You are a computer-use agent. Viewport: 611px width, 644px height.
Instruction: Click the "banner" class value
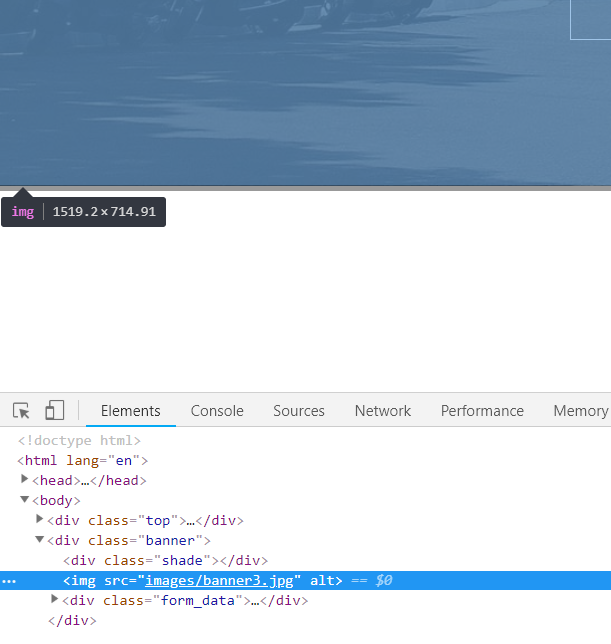(170, 540)
